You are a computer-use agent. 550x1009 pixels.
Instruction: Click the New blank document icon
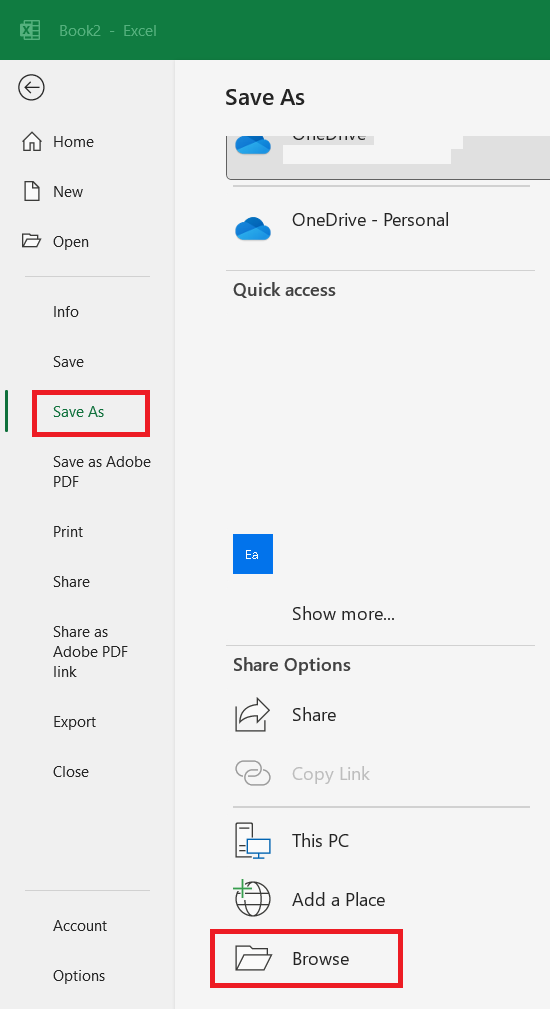pos(32,192)
